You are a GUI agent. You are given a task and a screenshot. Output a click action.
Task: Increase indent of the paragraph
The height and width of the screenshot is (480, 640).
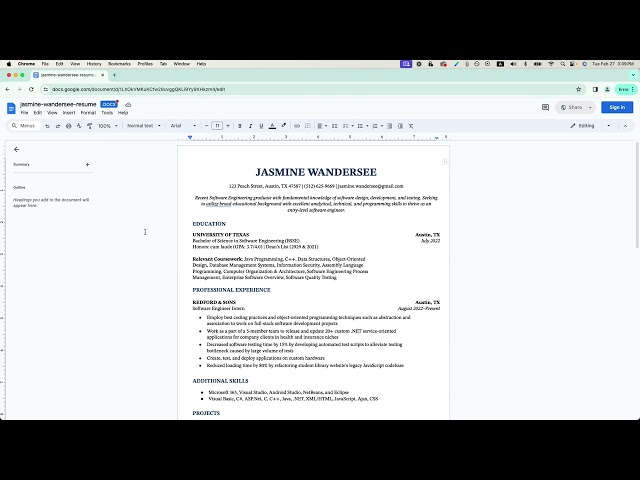point(400,126)
